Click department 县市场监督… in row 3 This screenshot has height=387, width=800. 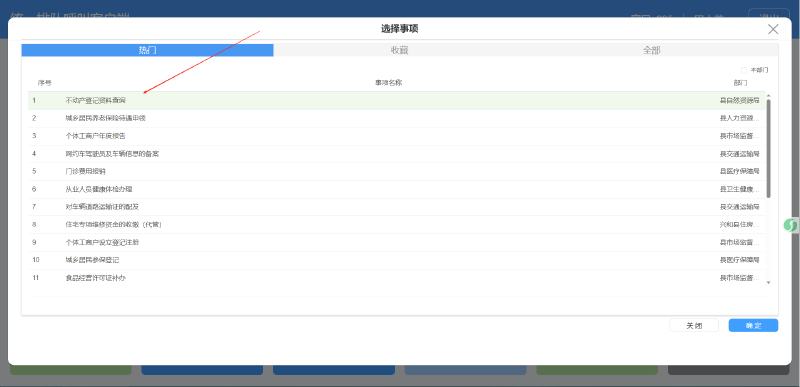click(x=740, y=136)
